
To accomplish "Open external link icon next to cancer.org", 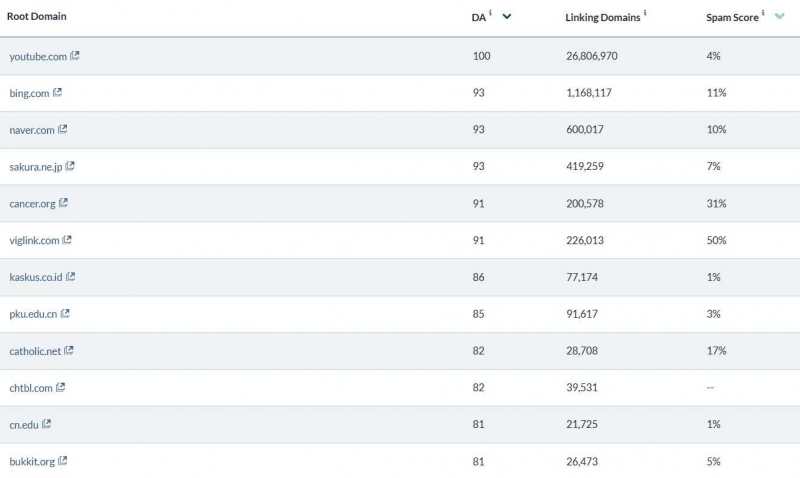I will click(64, 203).
